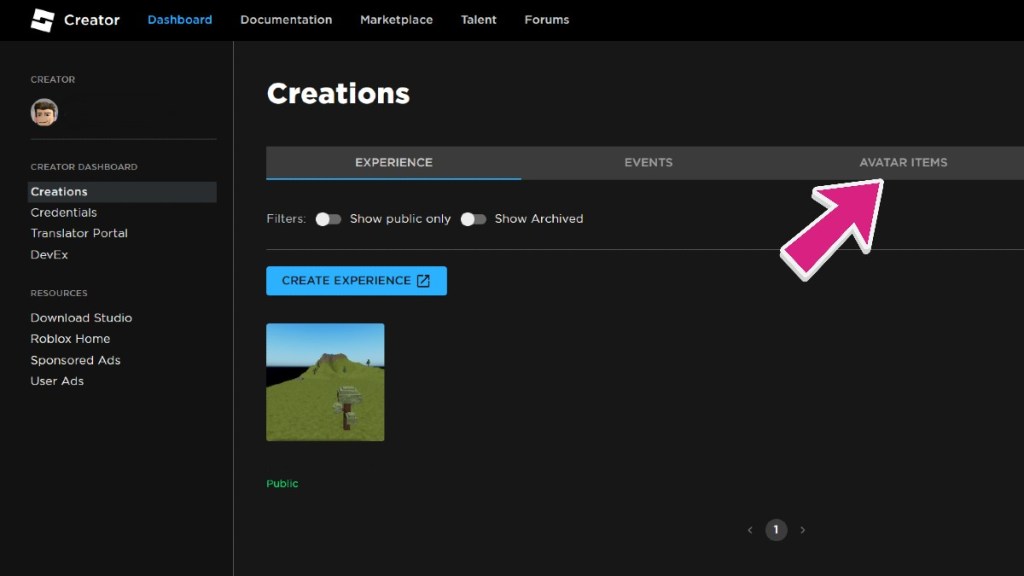
Task: Toggle Show public only filter
Action: point(328,219)
